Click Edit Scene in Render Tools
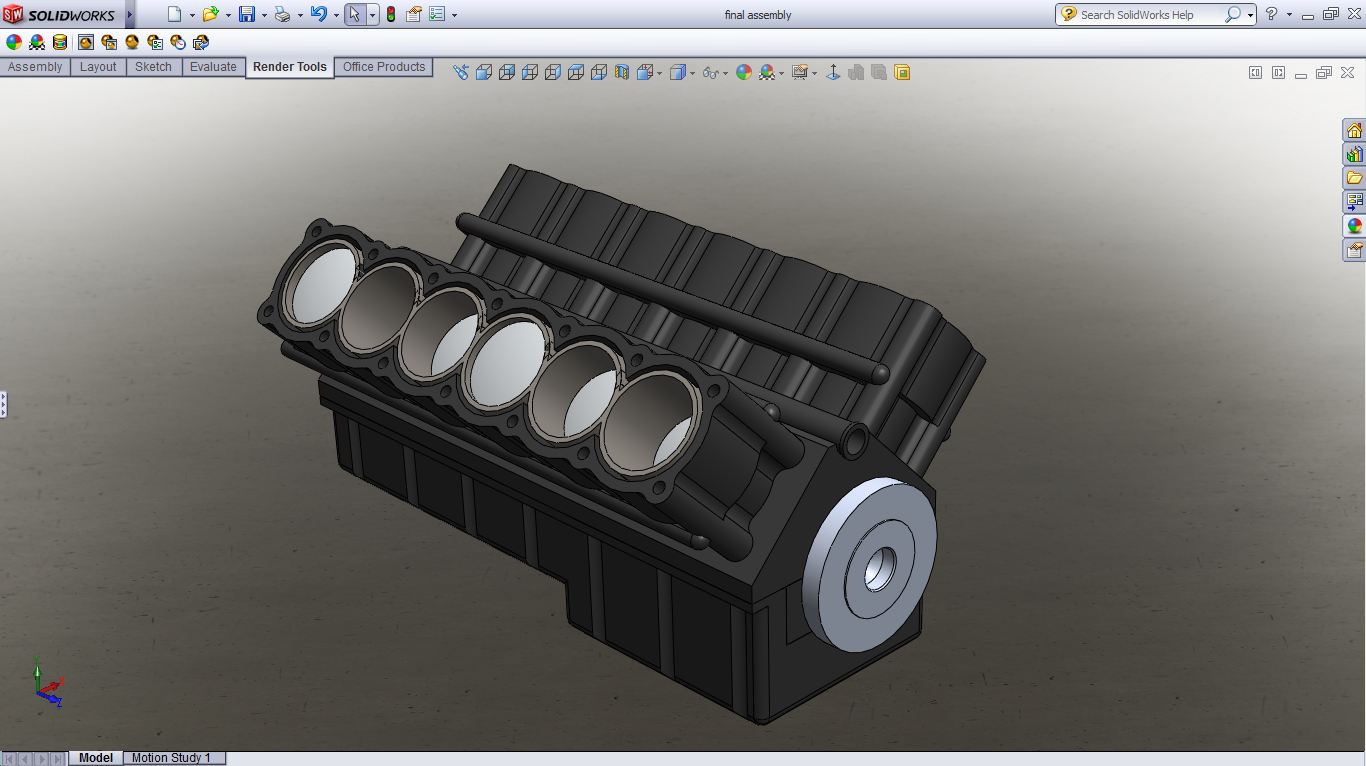This screenshot has width=1366, height=766. [x=37, y=42]
